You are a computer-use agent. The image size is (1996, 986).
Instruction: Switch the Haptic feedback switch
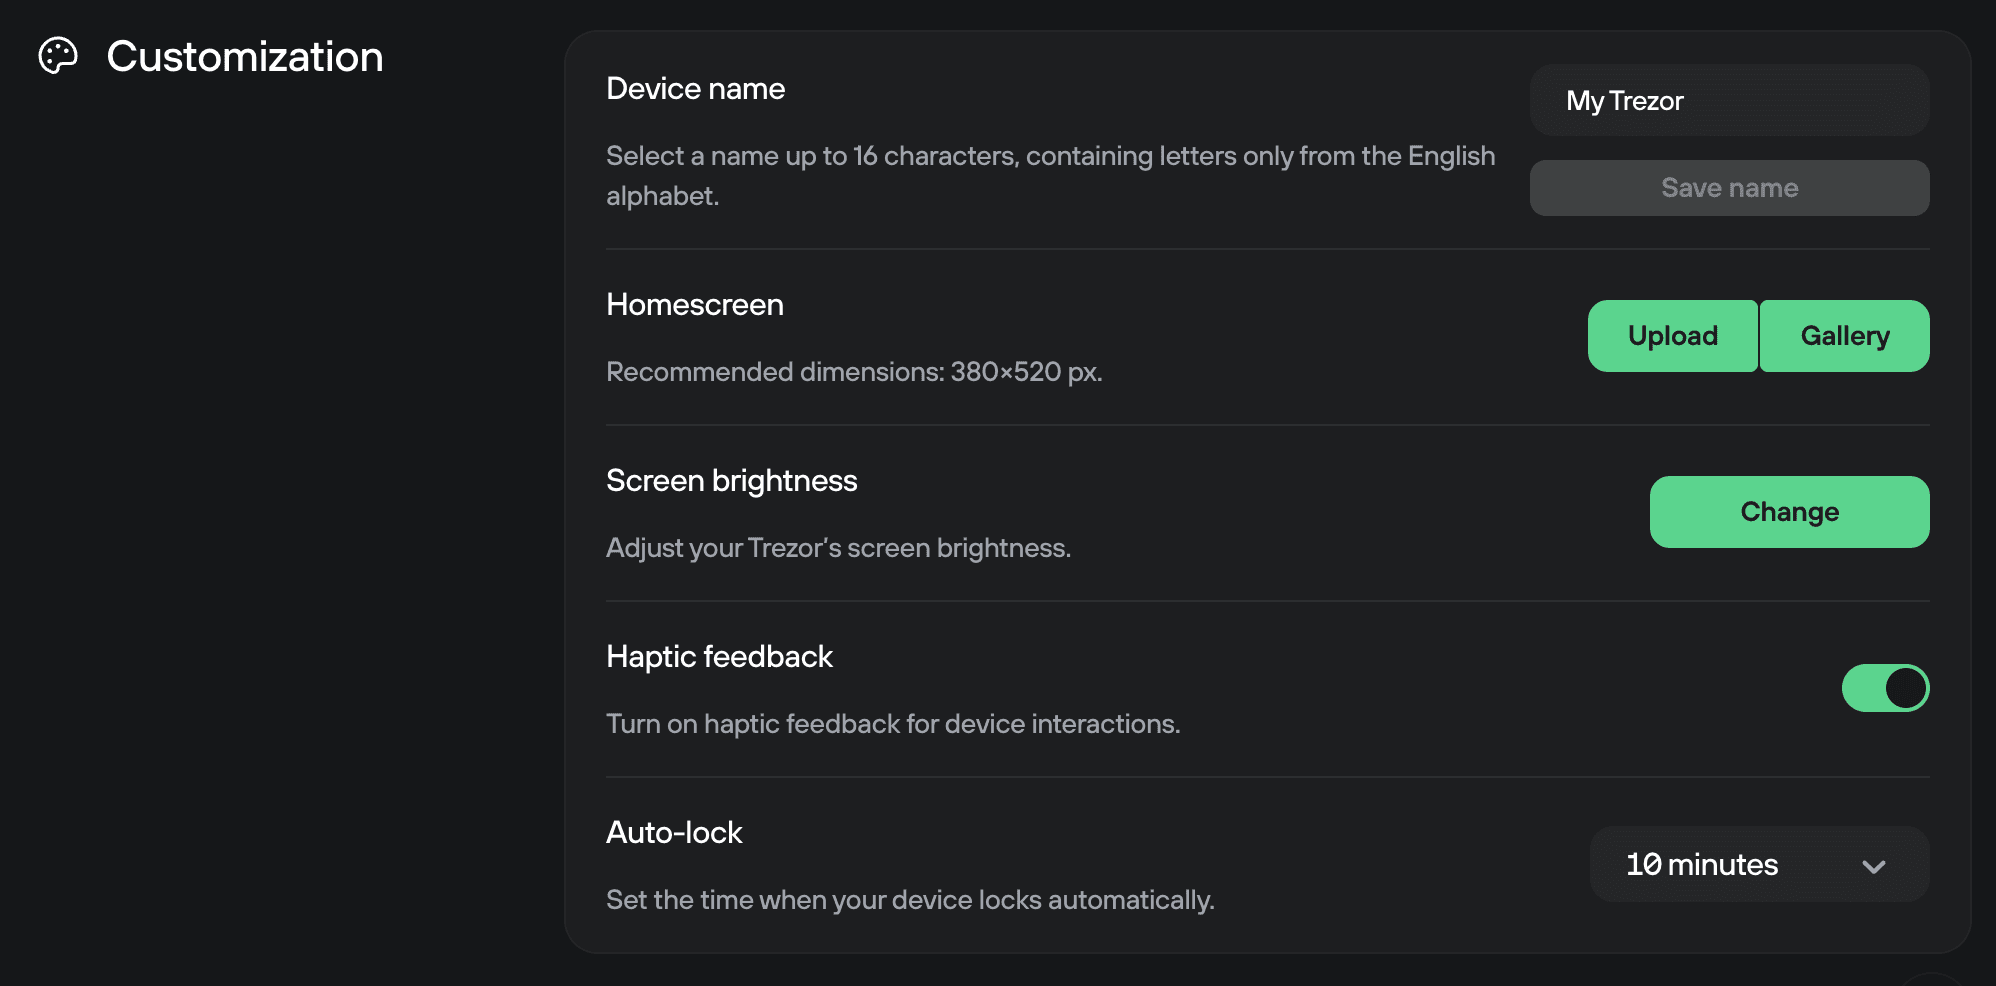tap(1885, 687)
